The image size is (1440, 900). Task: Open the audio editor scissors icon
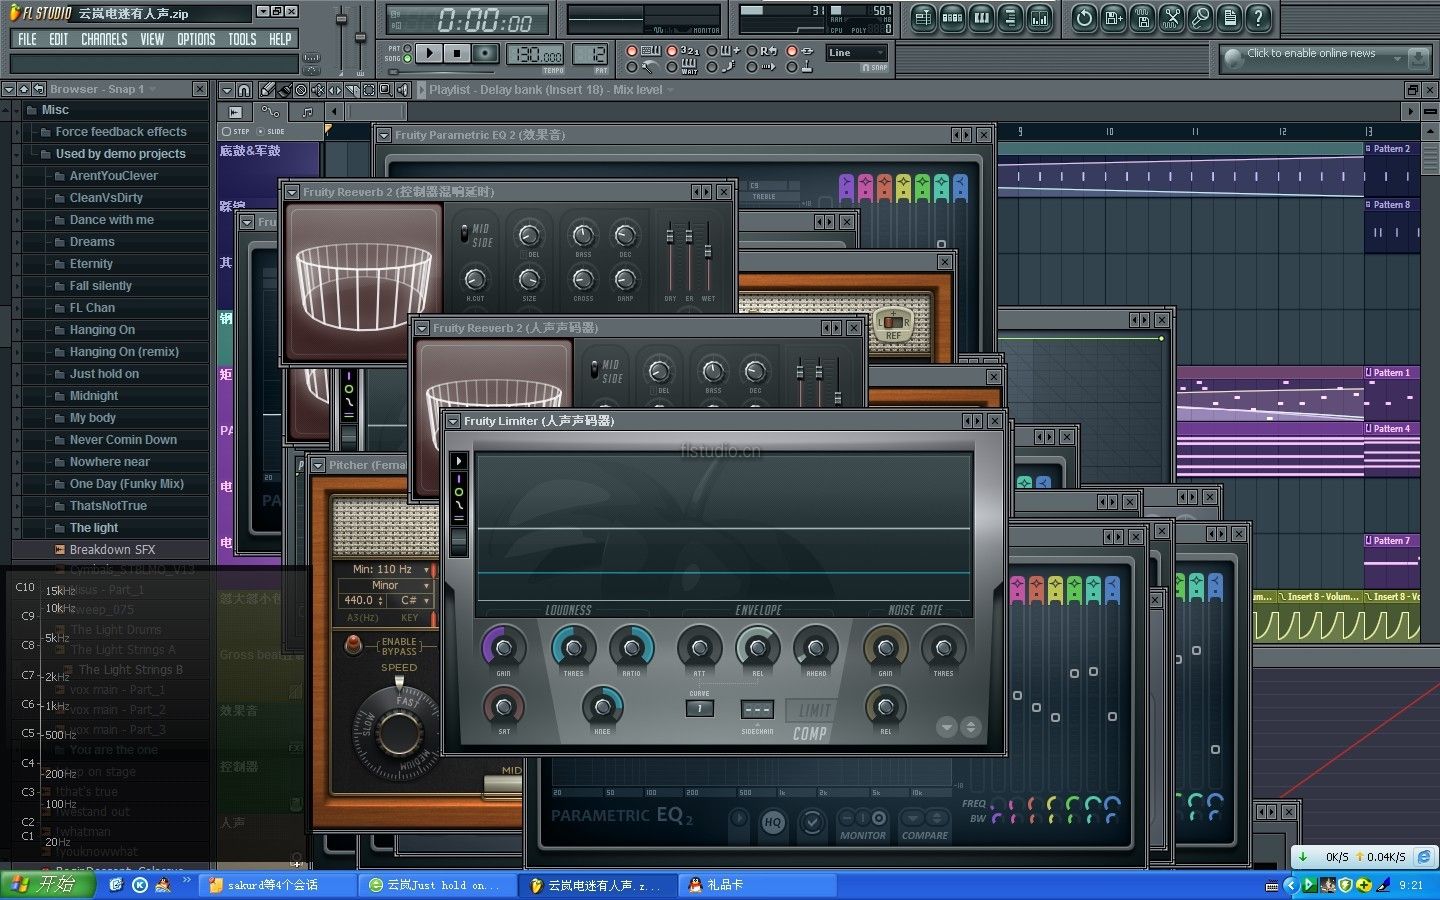tap(1172, 17)
